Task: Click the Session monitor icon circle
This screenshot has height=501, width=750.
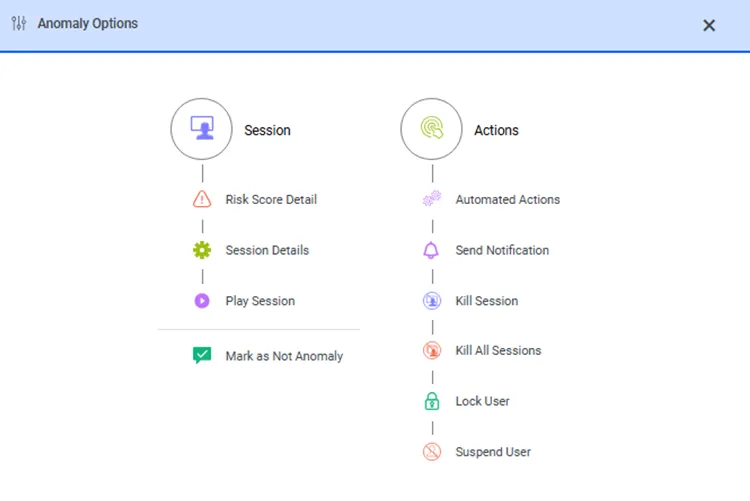Action: [x=201, y=129]
